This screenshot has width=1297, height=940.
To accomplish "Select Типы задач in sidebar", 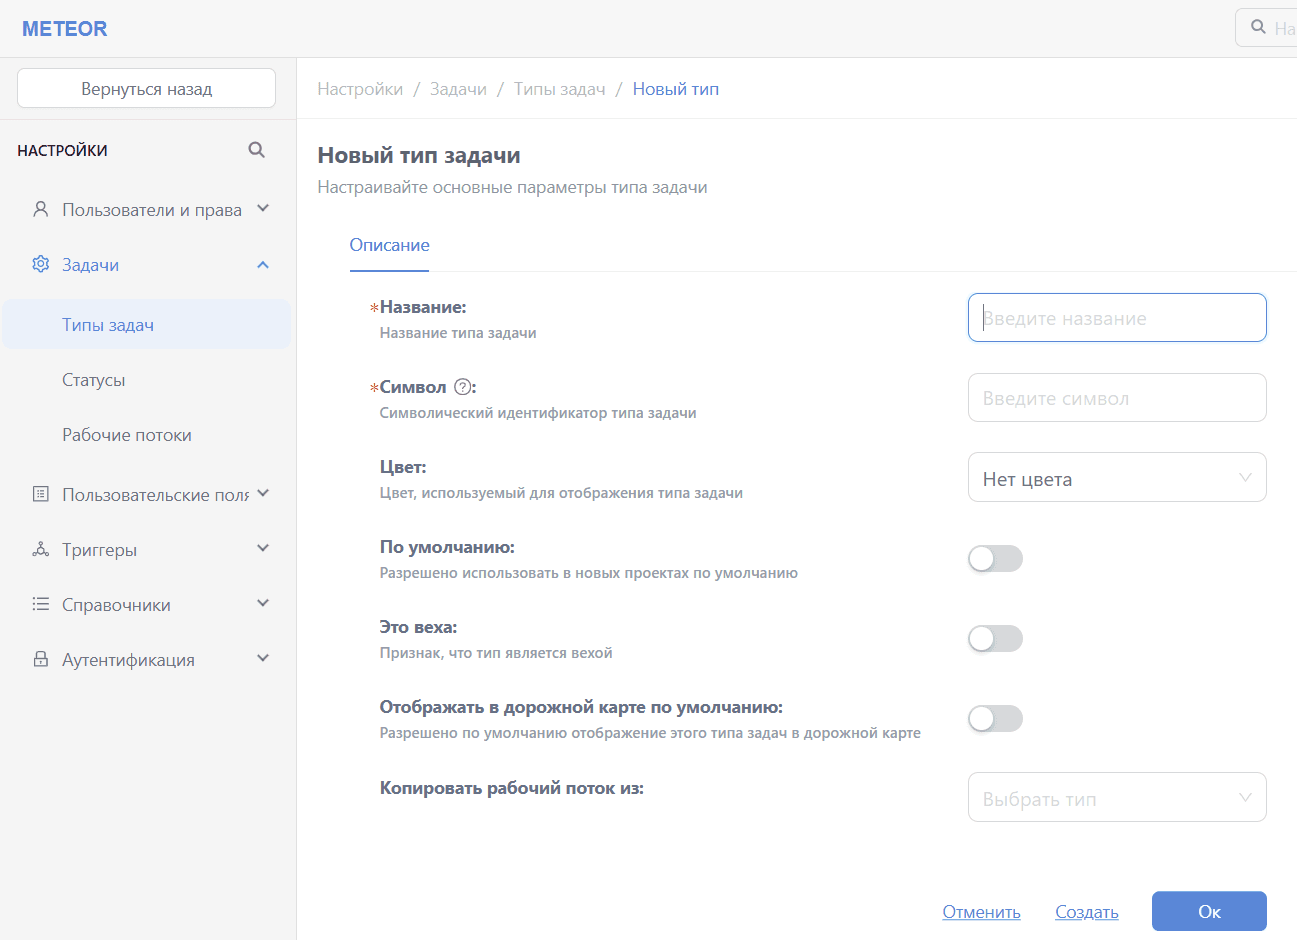I will pos(146,325).
